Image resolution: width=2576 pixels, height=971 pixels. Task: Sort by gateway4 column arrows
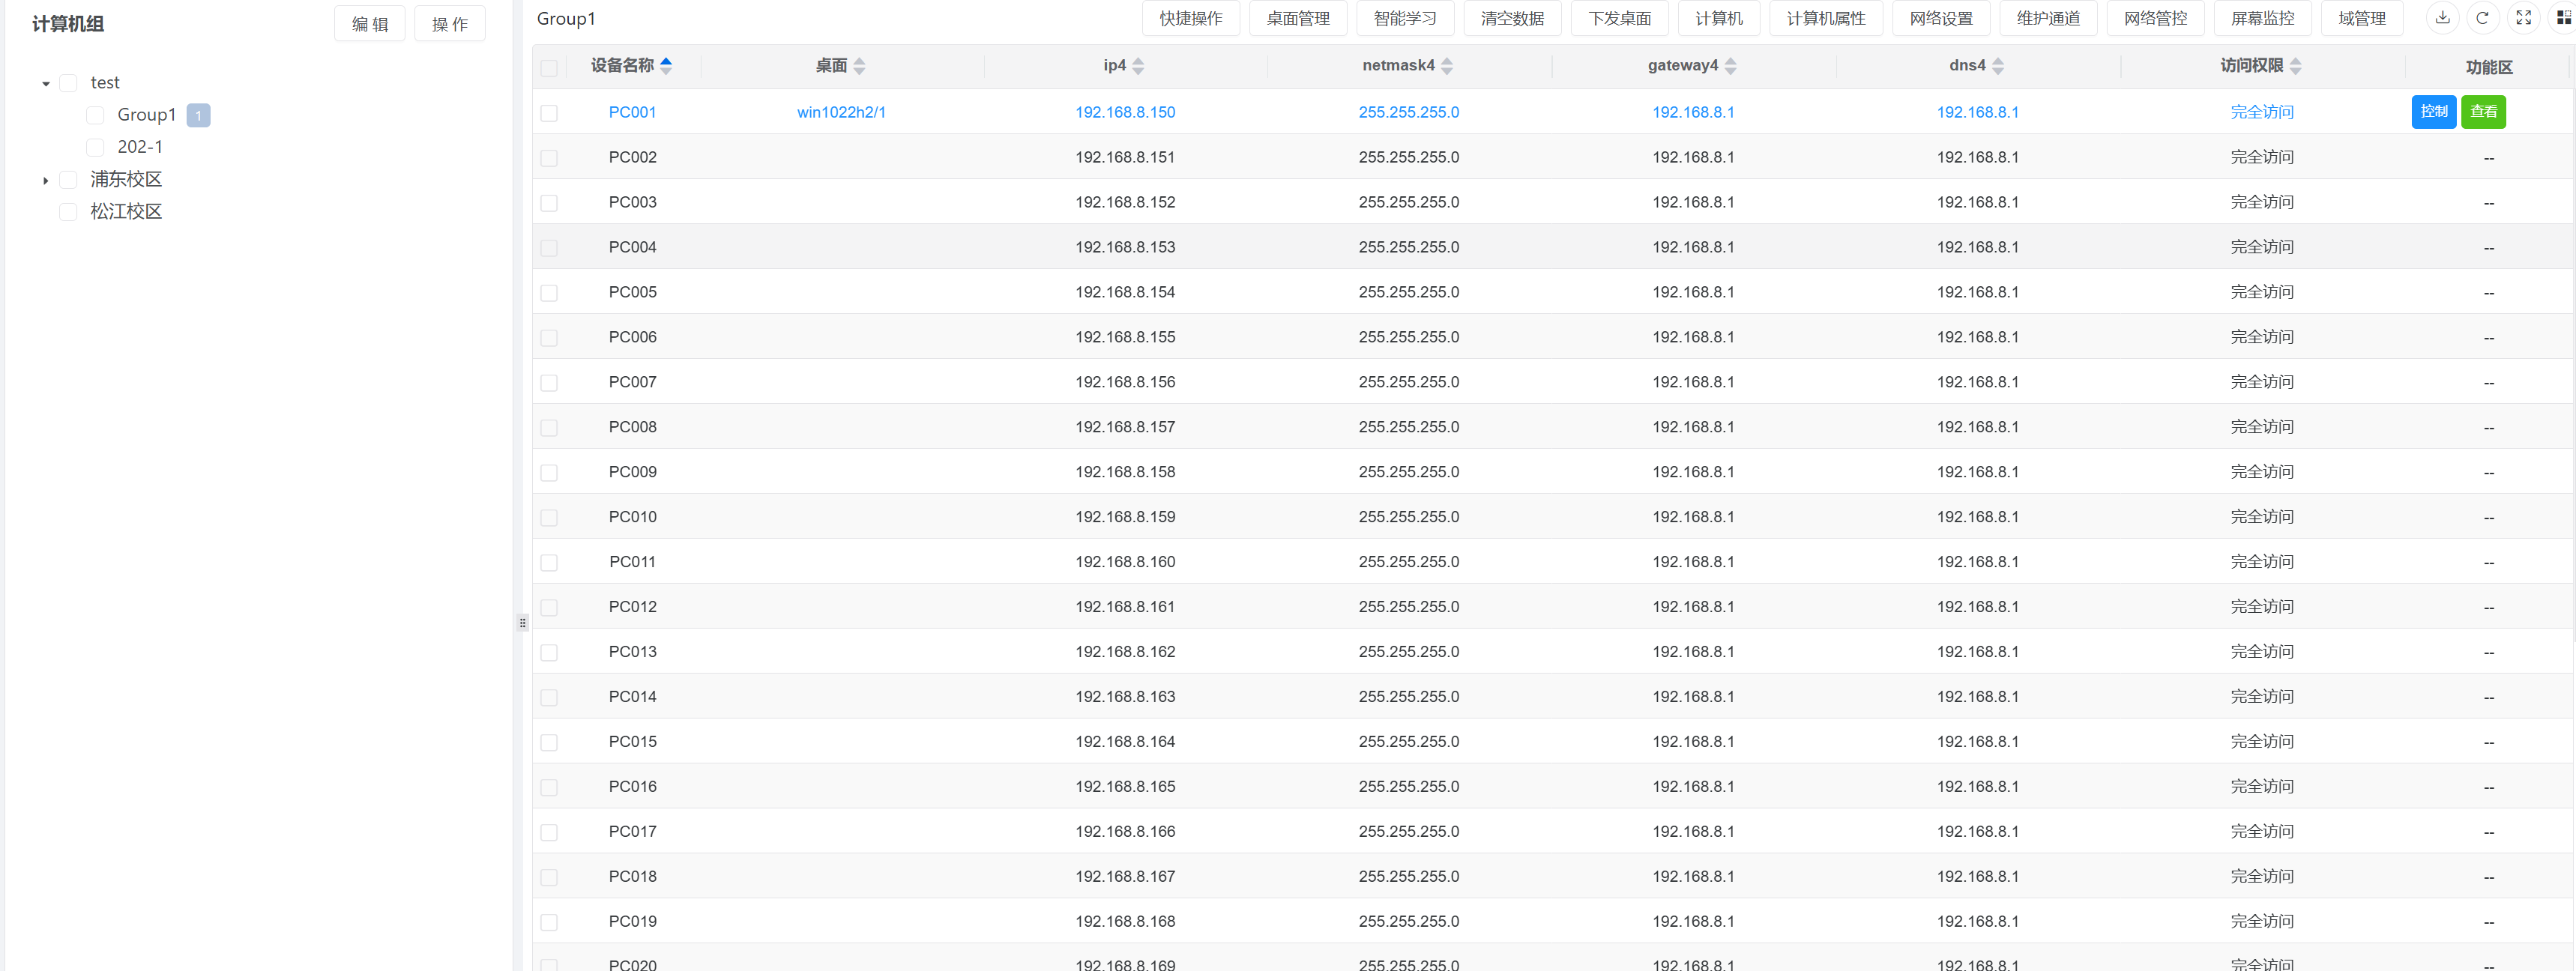click(1730, 66)
